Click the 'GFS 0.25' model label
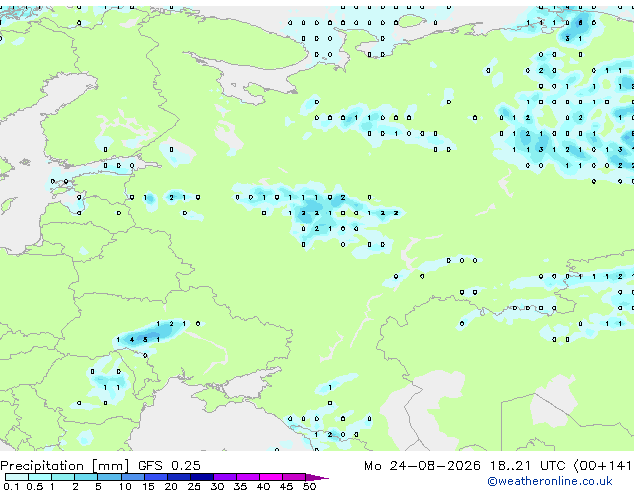The height and width of the screenshot is (490, 634). tap(169, 466)
